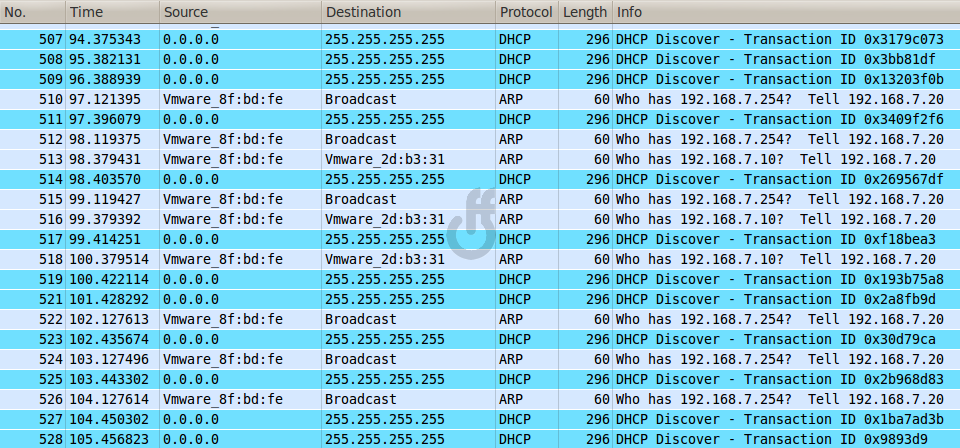Sort by the Protocol column header
The width and height of the screenshot is (960, 448).
[527, 12]
